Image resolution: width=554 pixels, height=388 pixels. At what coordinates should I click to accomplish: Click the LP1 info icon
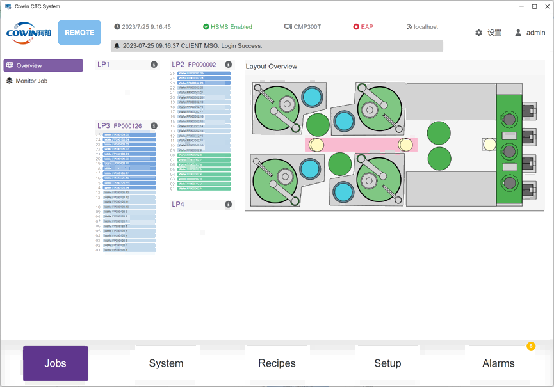tap(154, 64)
